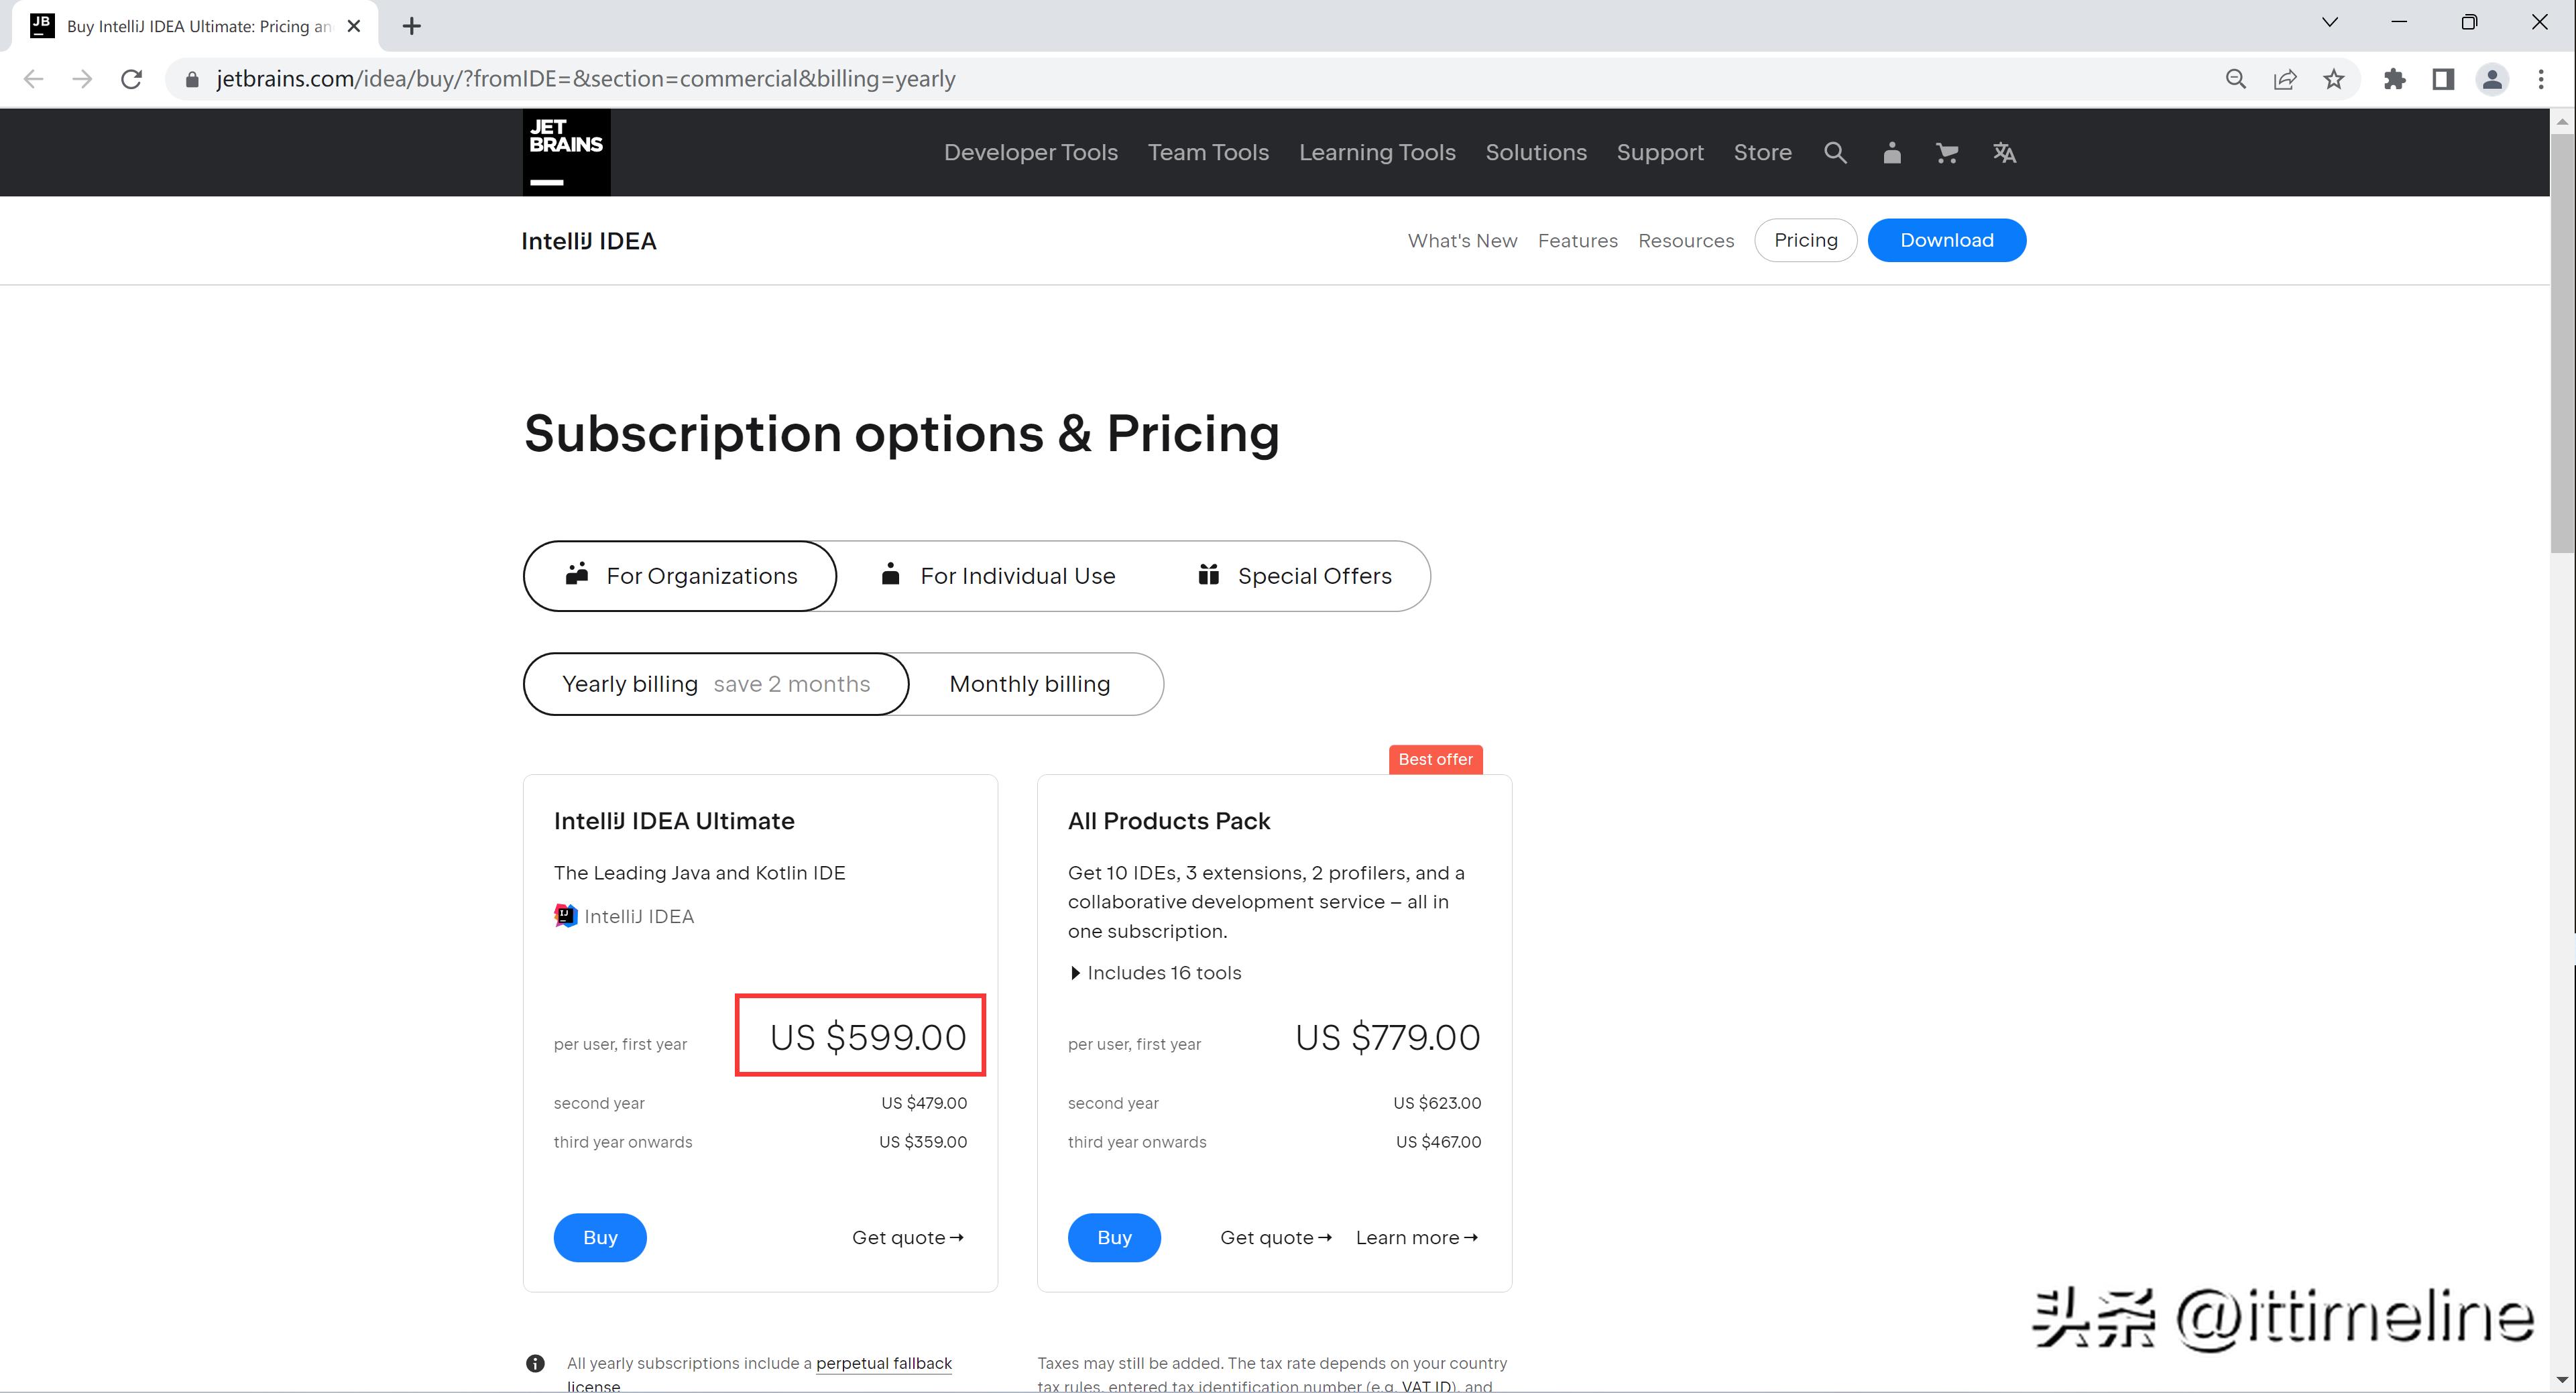
Task: Select the For Individual Use option
Action: click(998, 576)
